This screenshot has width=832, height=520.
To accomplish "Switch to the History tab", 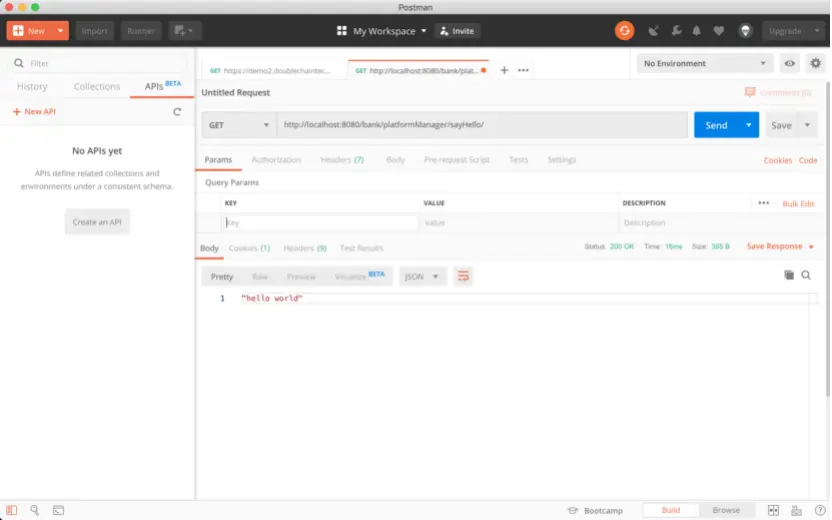I will pyautogui.click(x=32, y=86).
